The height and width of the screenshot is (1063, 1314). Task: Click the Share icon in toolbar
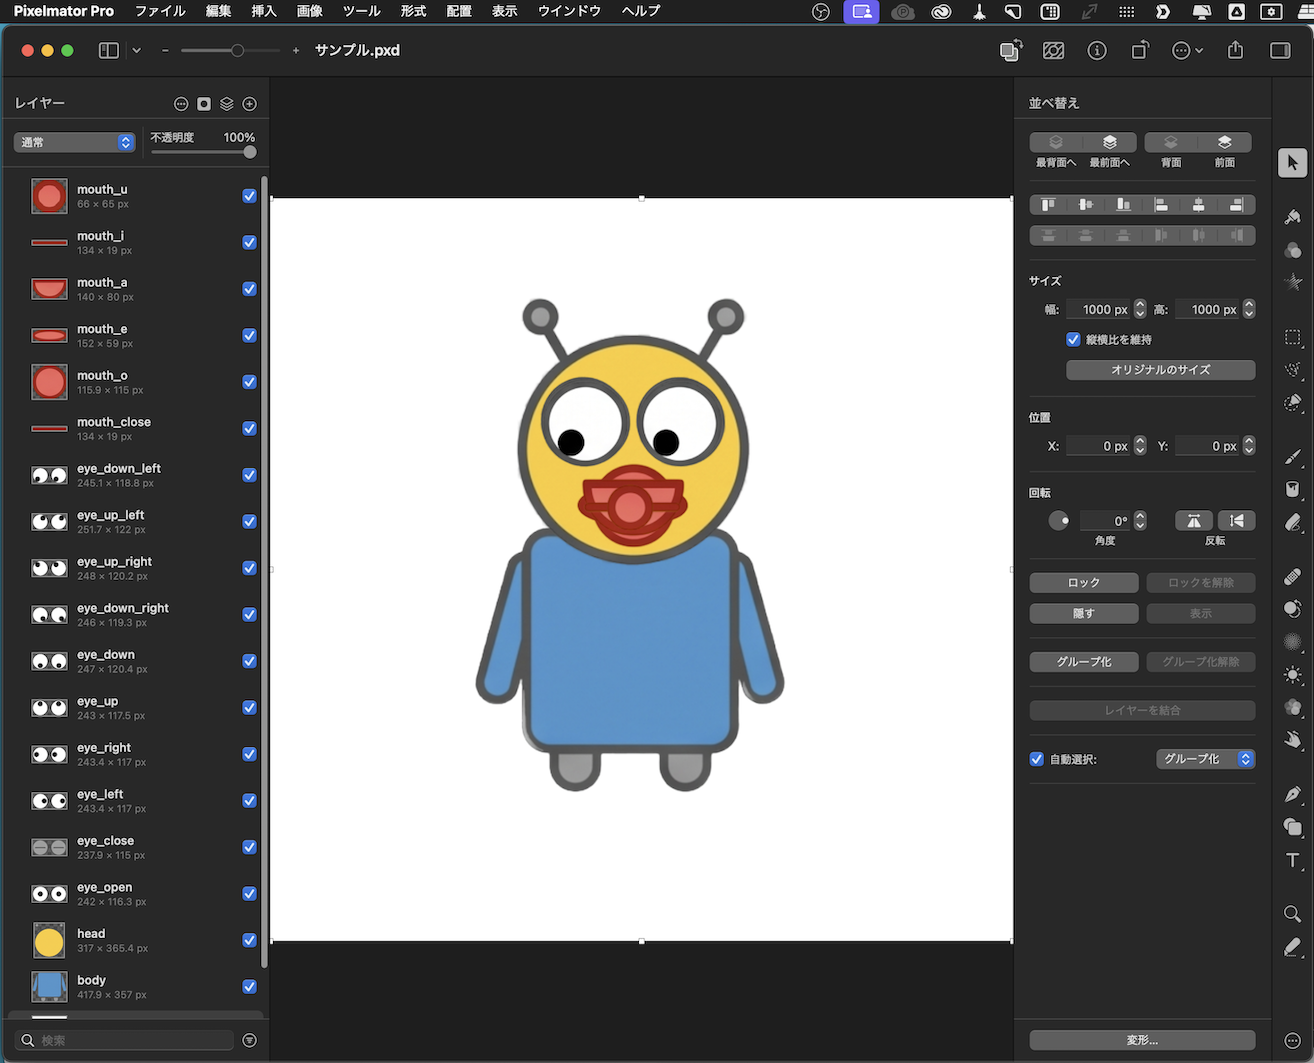point(1235,50)
